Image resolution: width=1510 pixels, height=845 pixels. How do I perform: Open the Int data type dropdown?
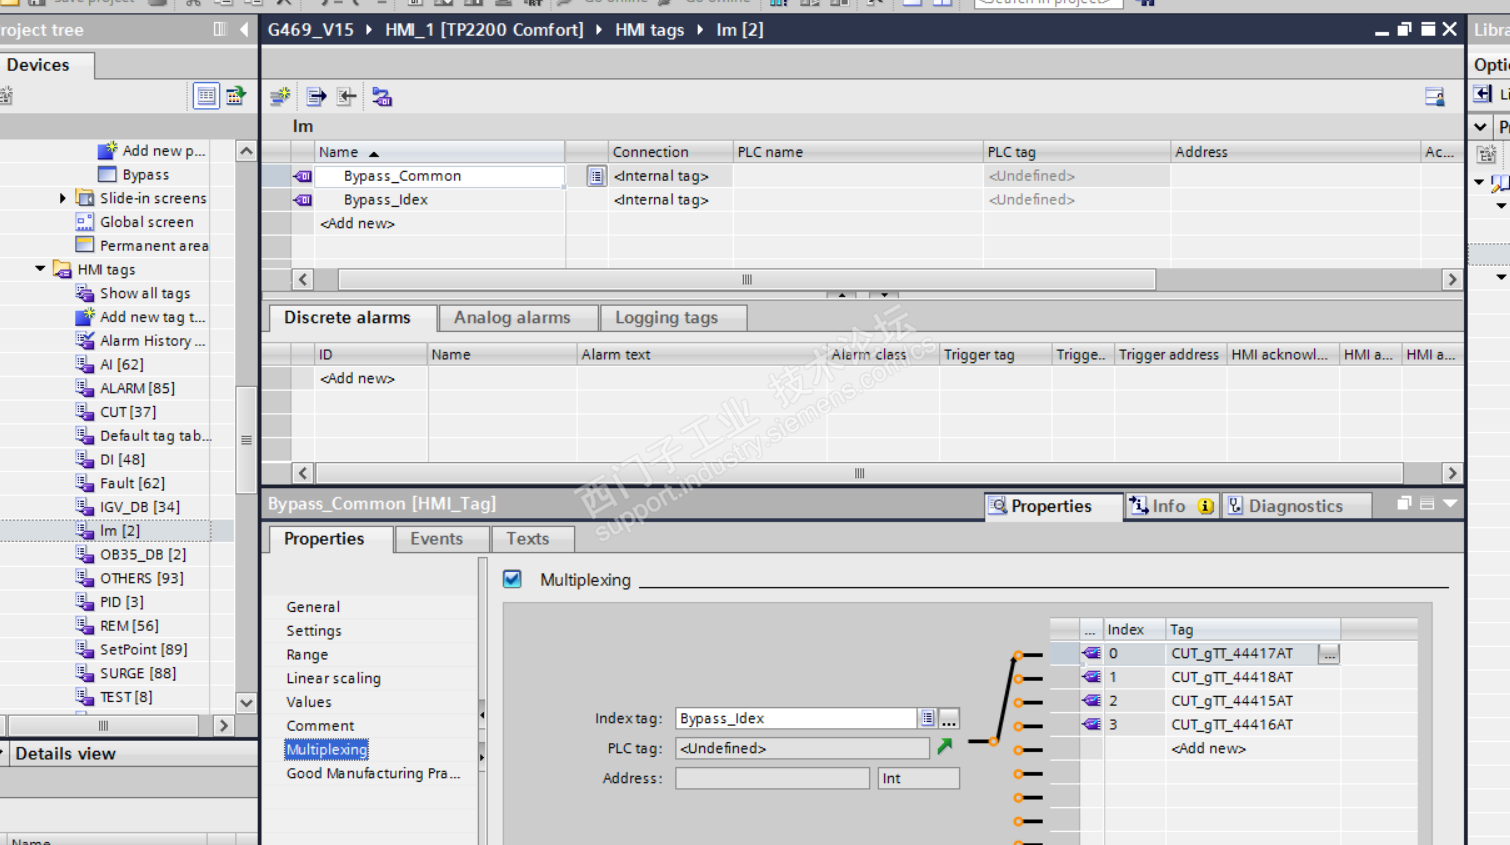tap(918, 778)
